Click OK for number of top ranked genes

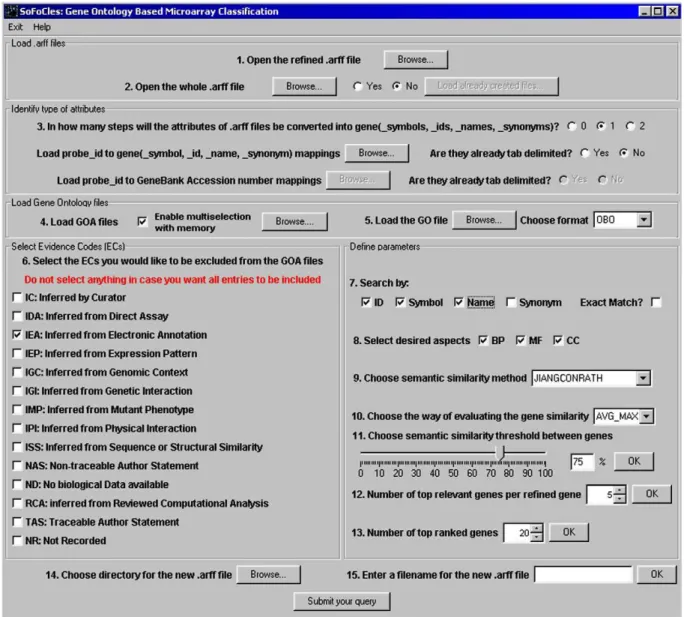pyautogui.click(x=569, y=532)
